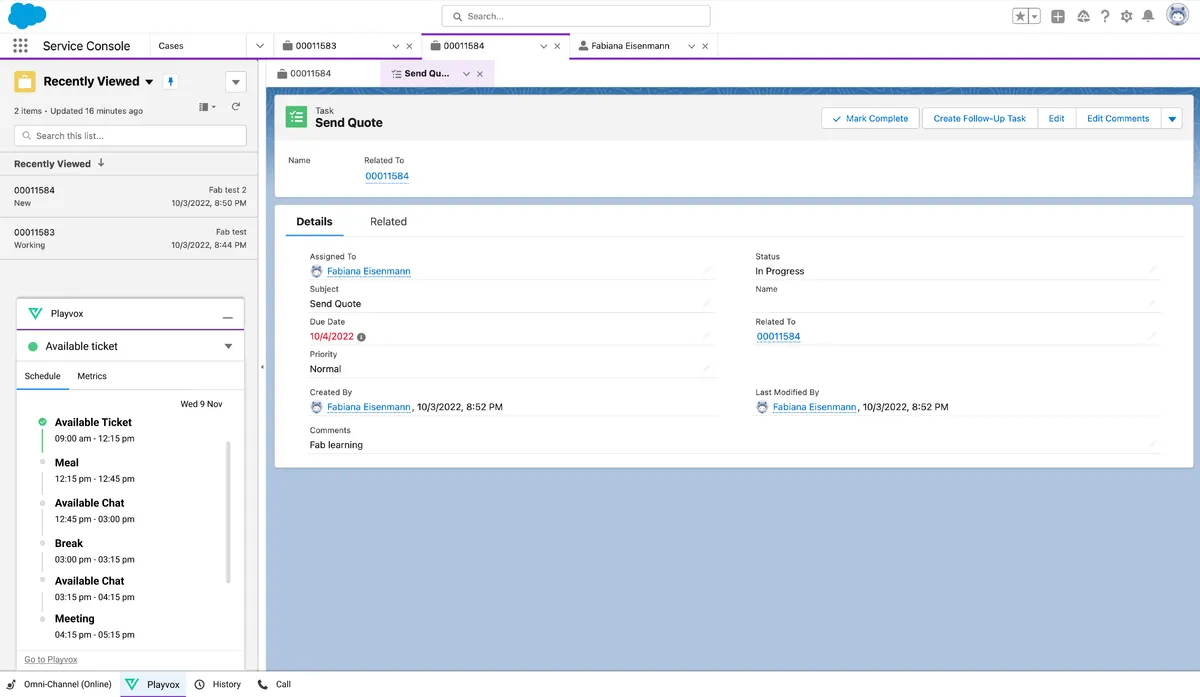Image resolution: width=1200 pixels, height=697 pixels.
Task: Edit Status field pencil icon
Action: click(x=1152, y=270)
